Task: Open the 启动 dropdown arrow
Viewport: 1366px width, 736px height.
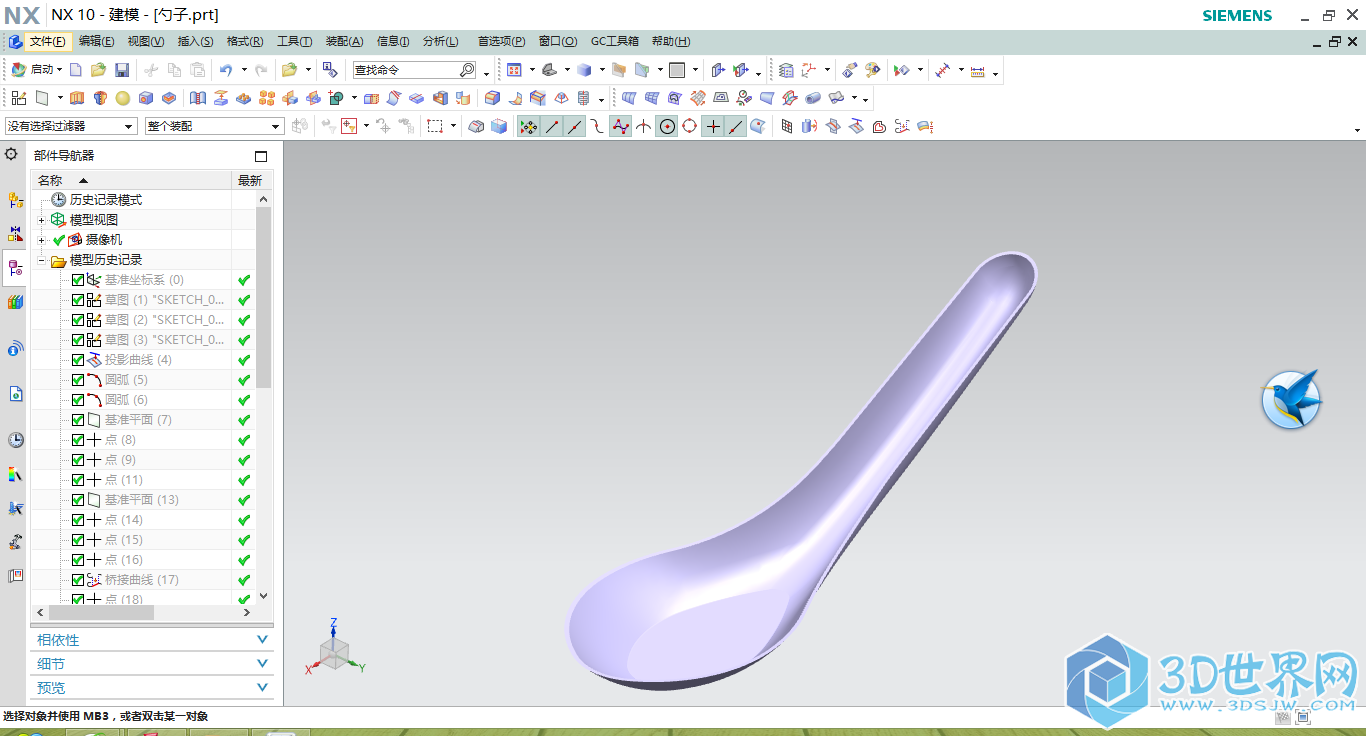Action: click(60, 70)
